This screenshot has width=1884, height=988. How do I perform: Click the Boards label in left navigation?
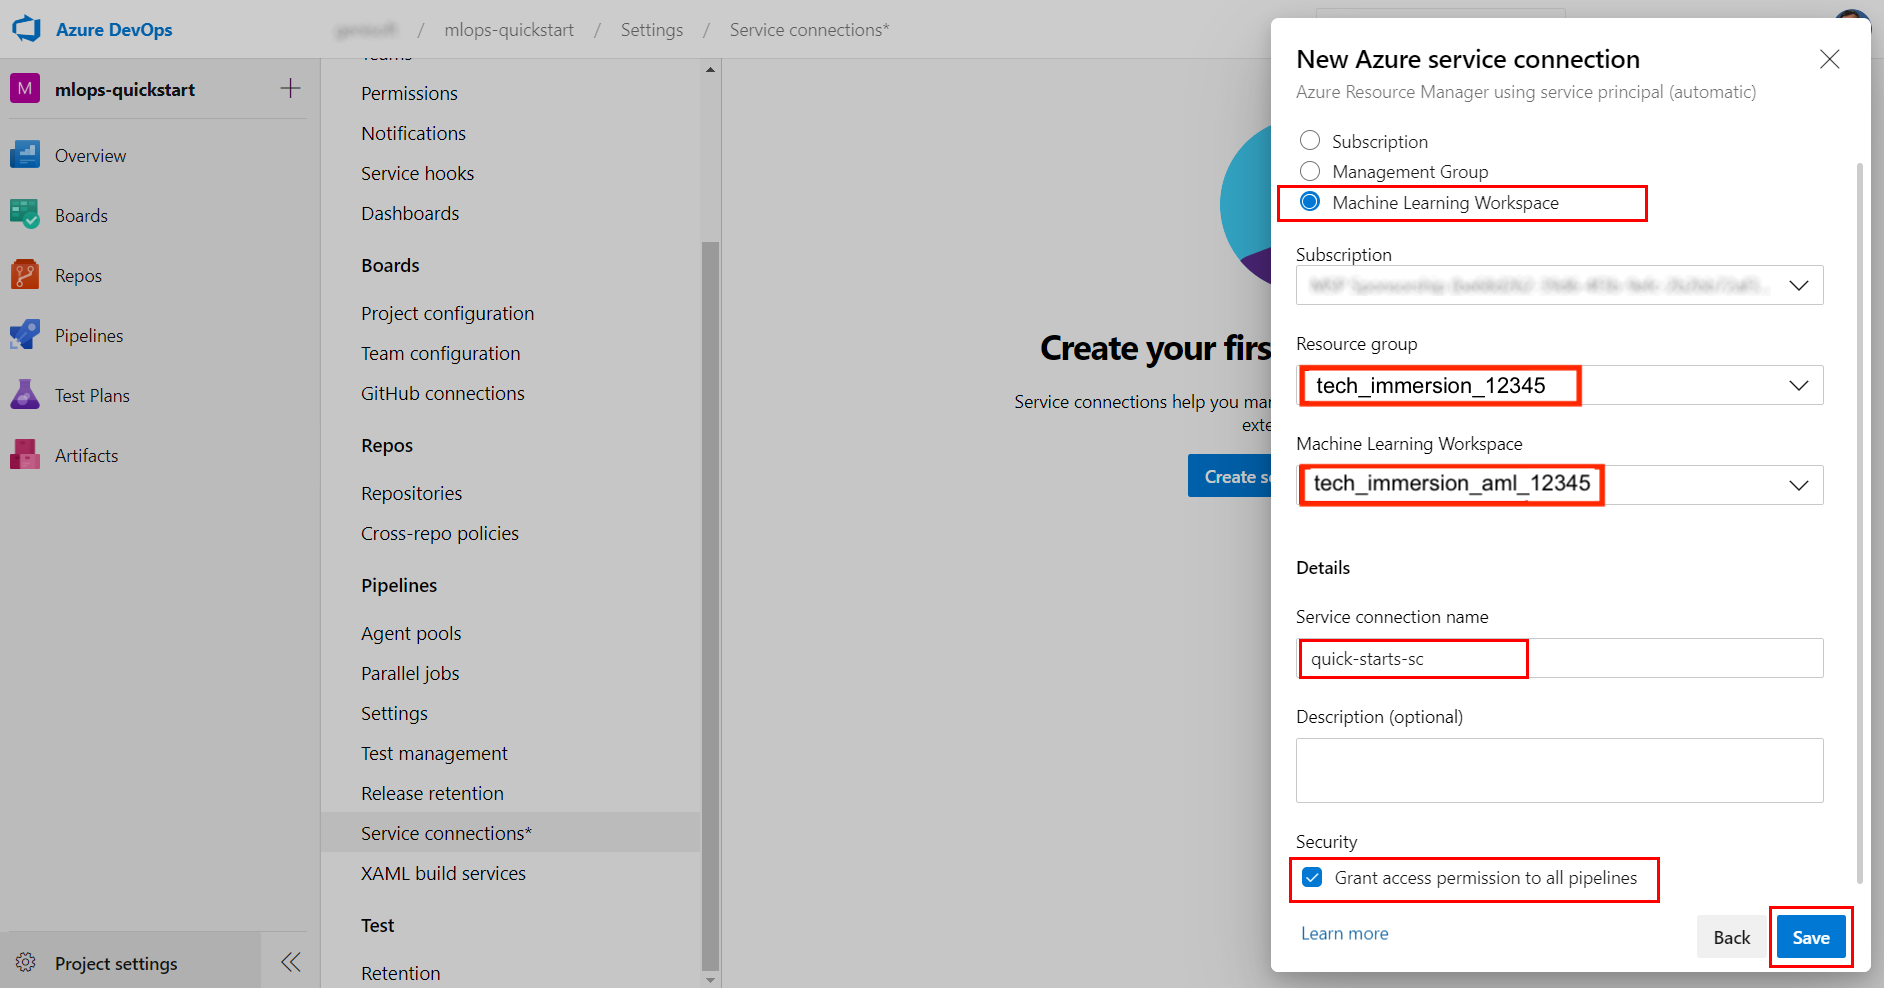[81, 215]
